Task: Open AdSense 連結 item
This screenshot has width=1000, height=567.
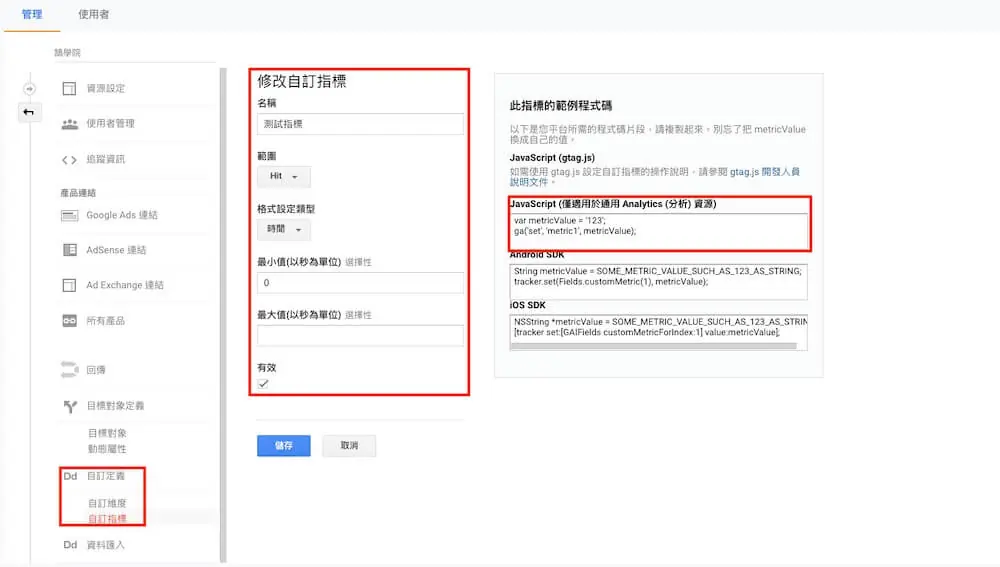Action: click(x=116, y=250)
